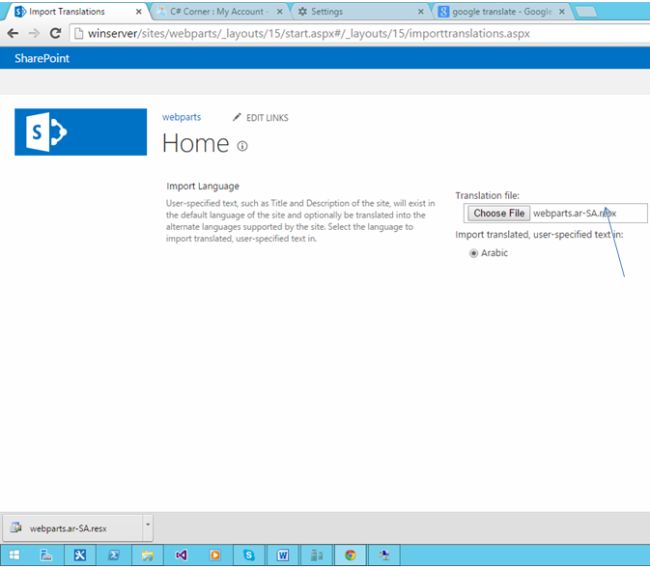
Task: Reload the page with the refresh icon
Action: click(55, 33)
